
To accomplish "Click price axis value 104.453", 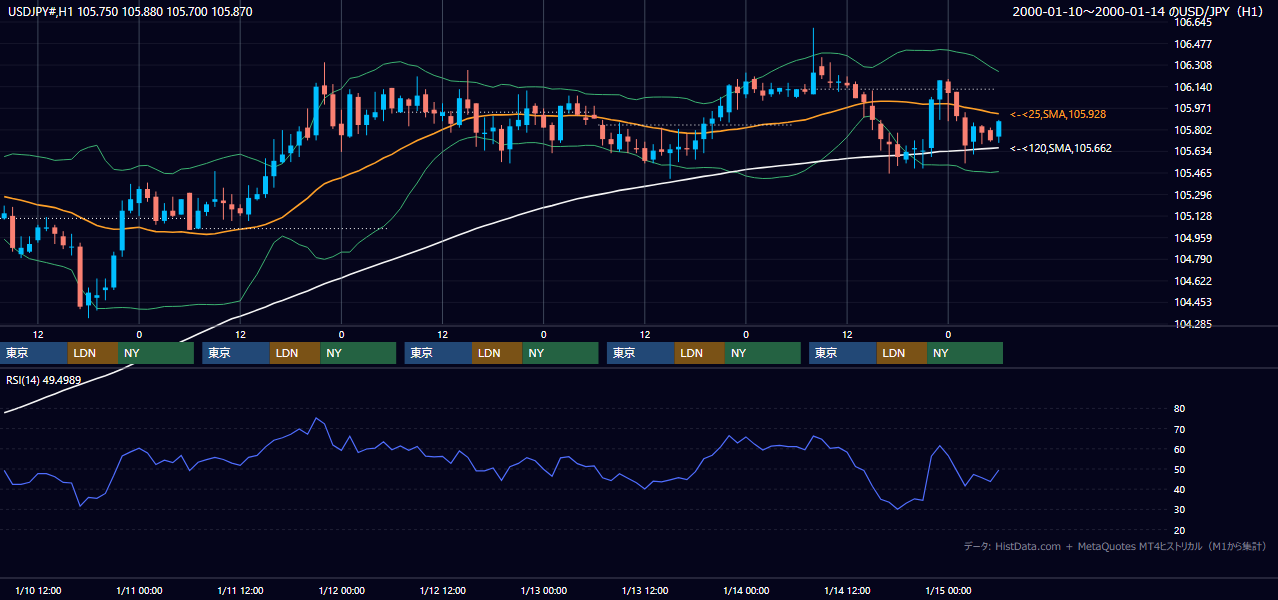I will [x=1194, y=302].
